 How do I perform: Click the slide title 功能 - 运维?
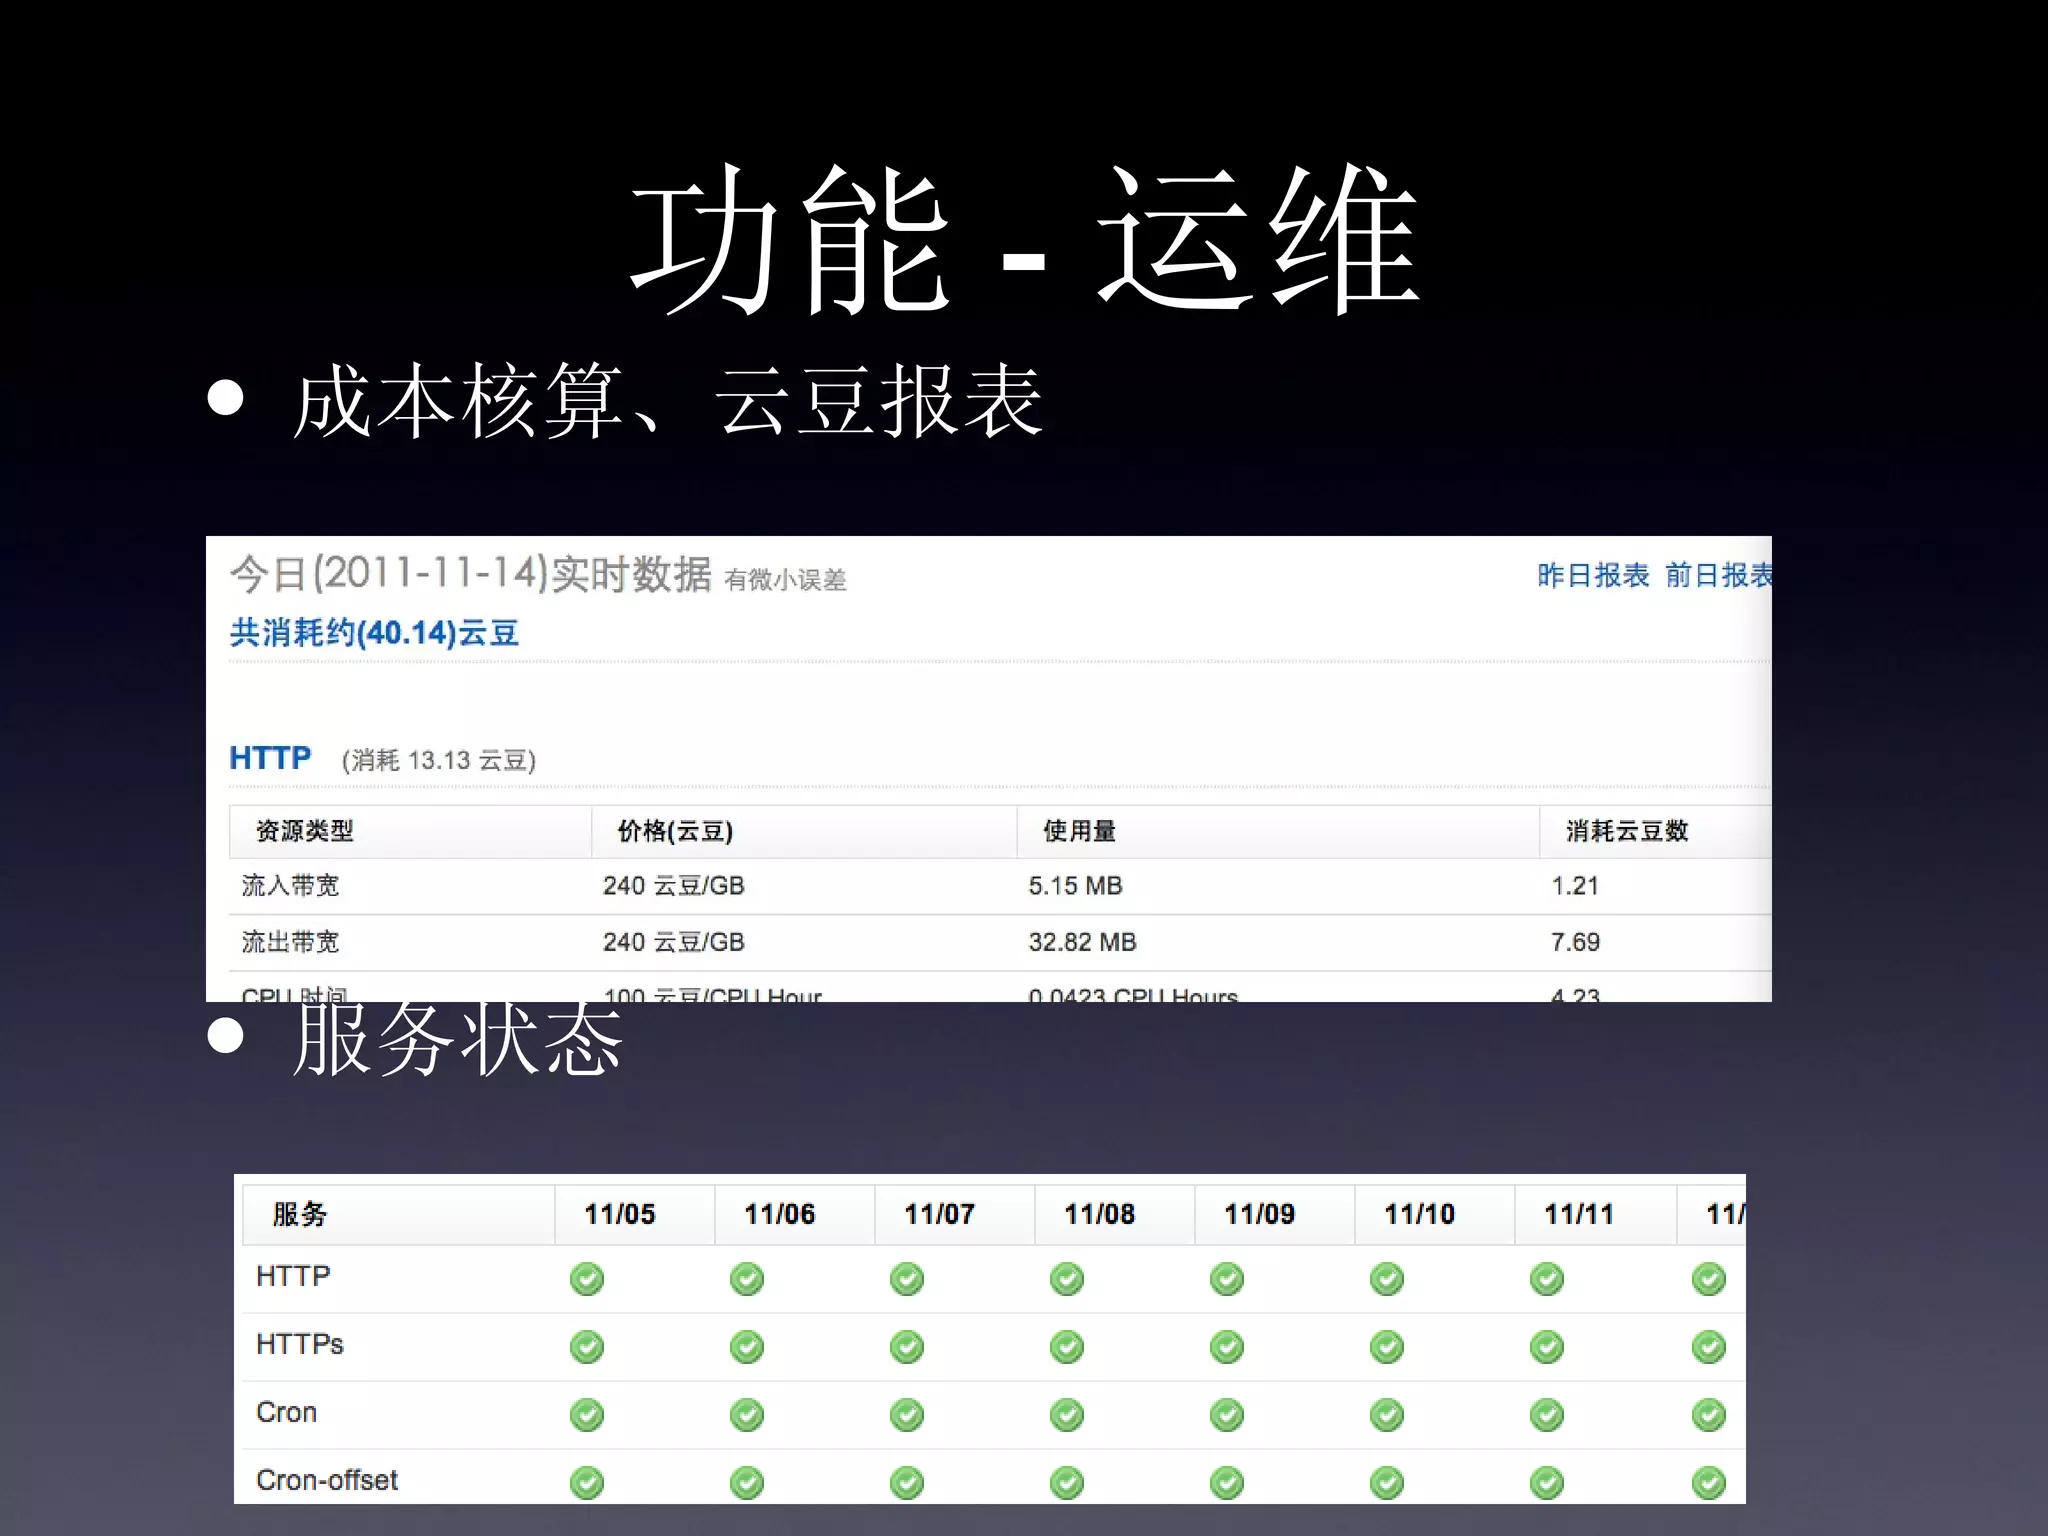click(1025, 240)
